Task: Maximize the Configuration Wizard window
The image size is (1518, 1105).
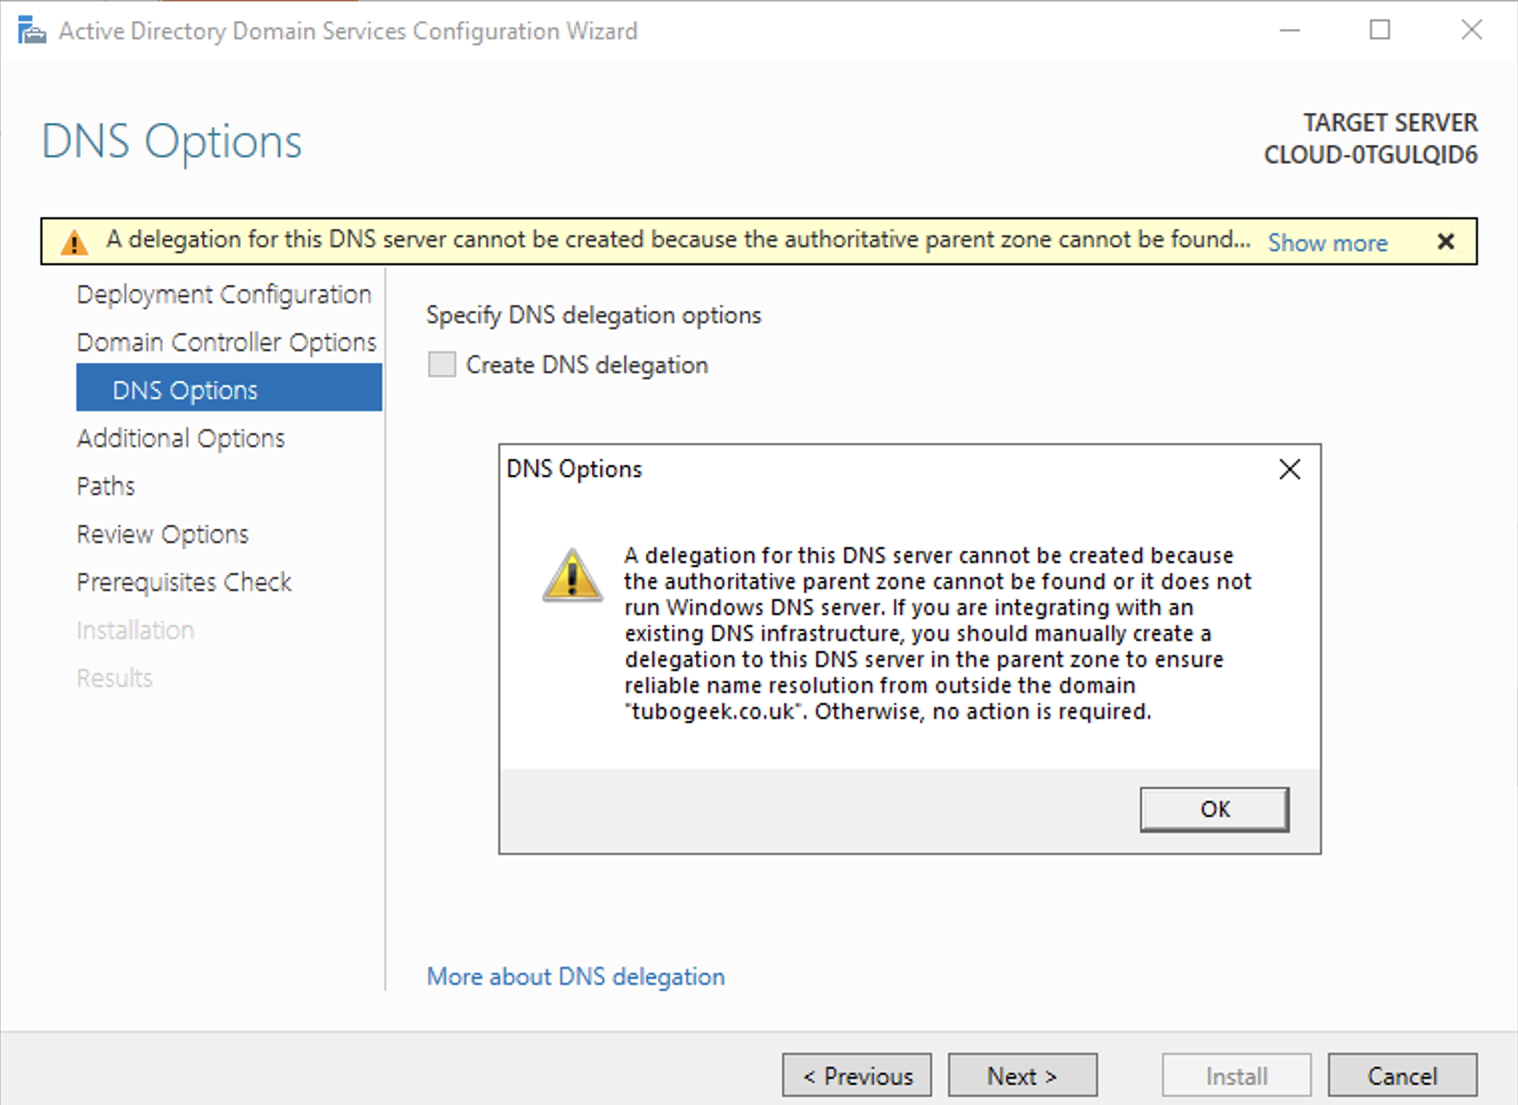Action: click(x=1380, y=30)
